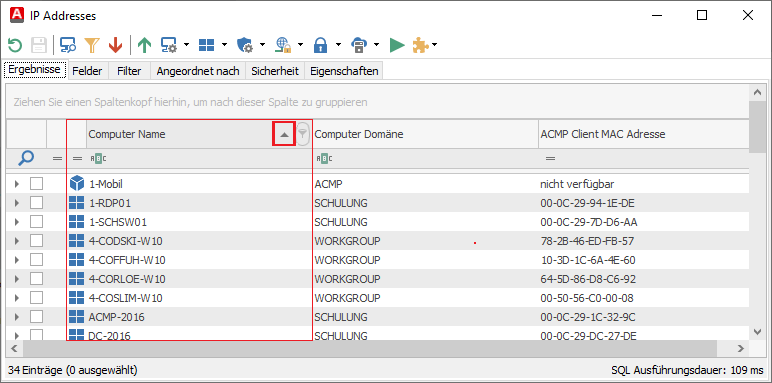The width and height of the screenshot is (772, 383).
Task: Open dropdown next to puzzle piece icon
Action: (435, 45)
